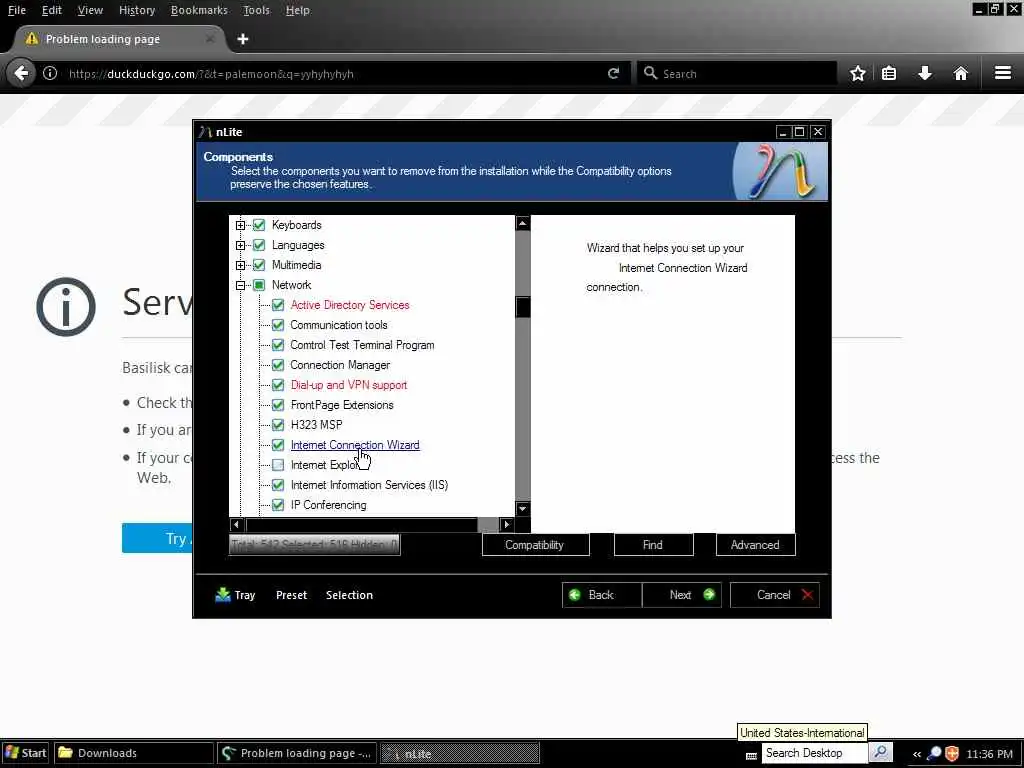This screenshot has height=768, width=1024.
Task: Uncheck the Keyboards checkbox
Action: coord(259,225)
